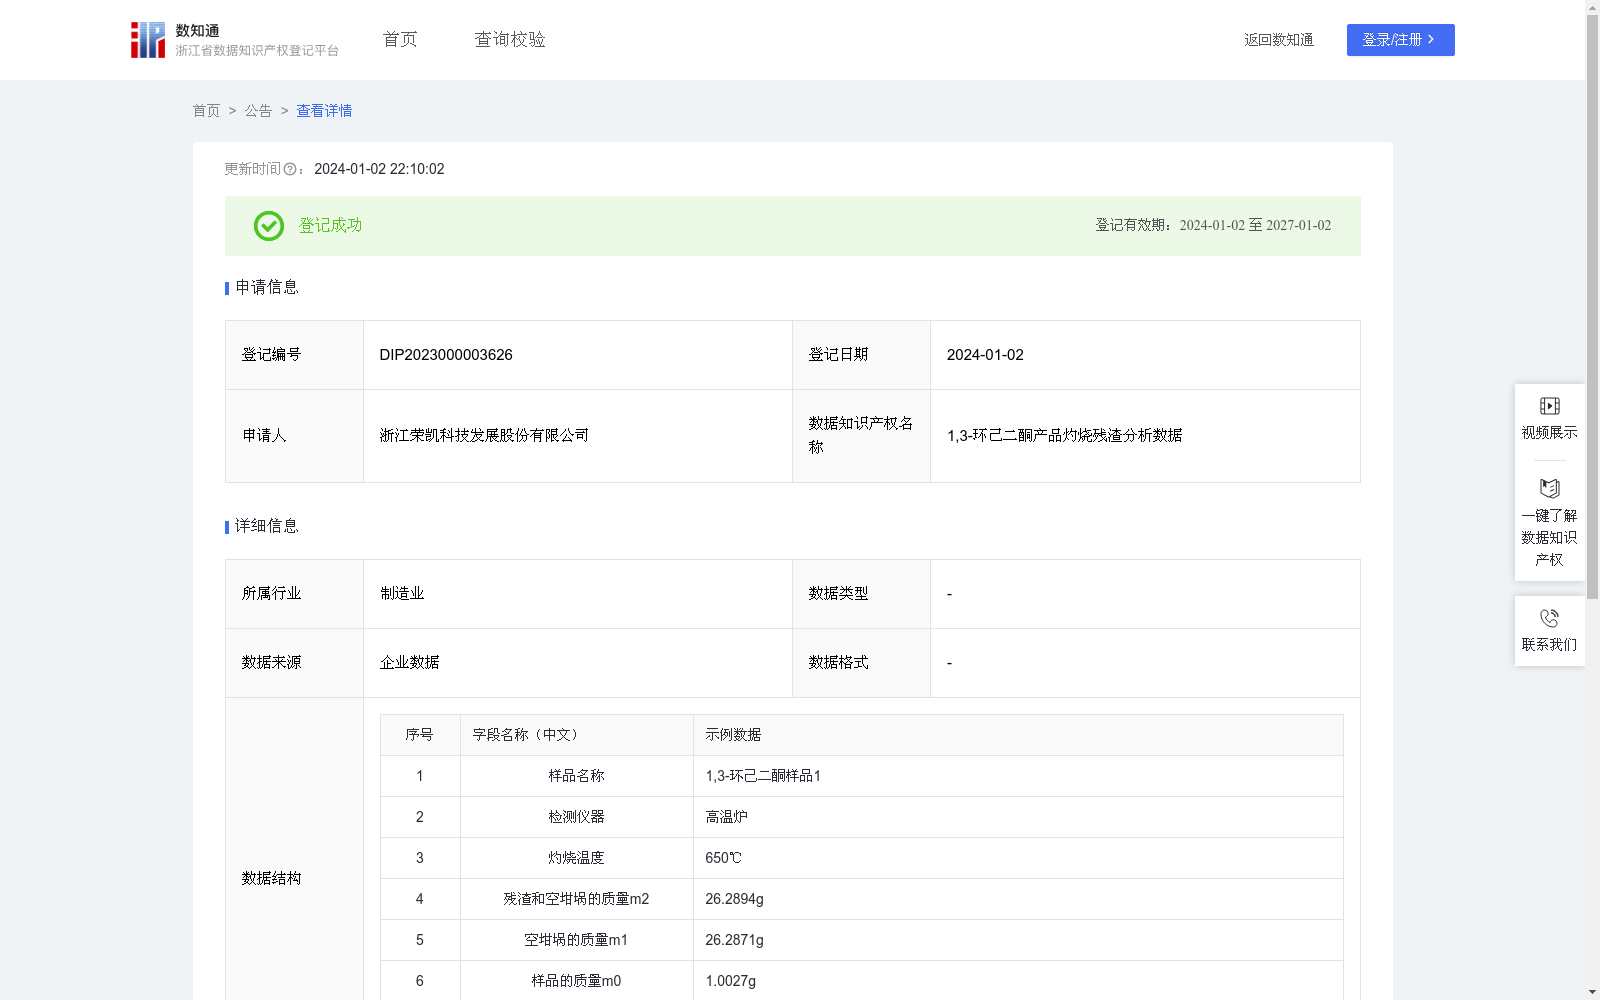Click the 数知通 logo icon
The width and height of the screenshot is (1600, 1000).
point(148,40)
